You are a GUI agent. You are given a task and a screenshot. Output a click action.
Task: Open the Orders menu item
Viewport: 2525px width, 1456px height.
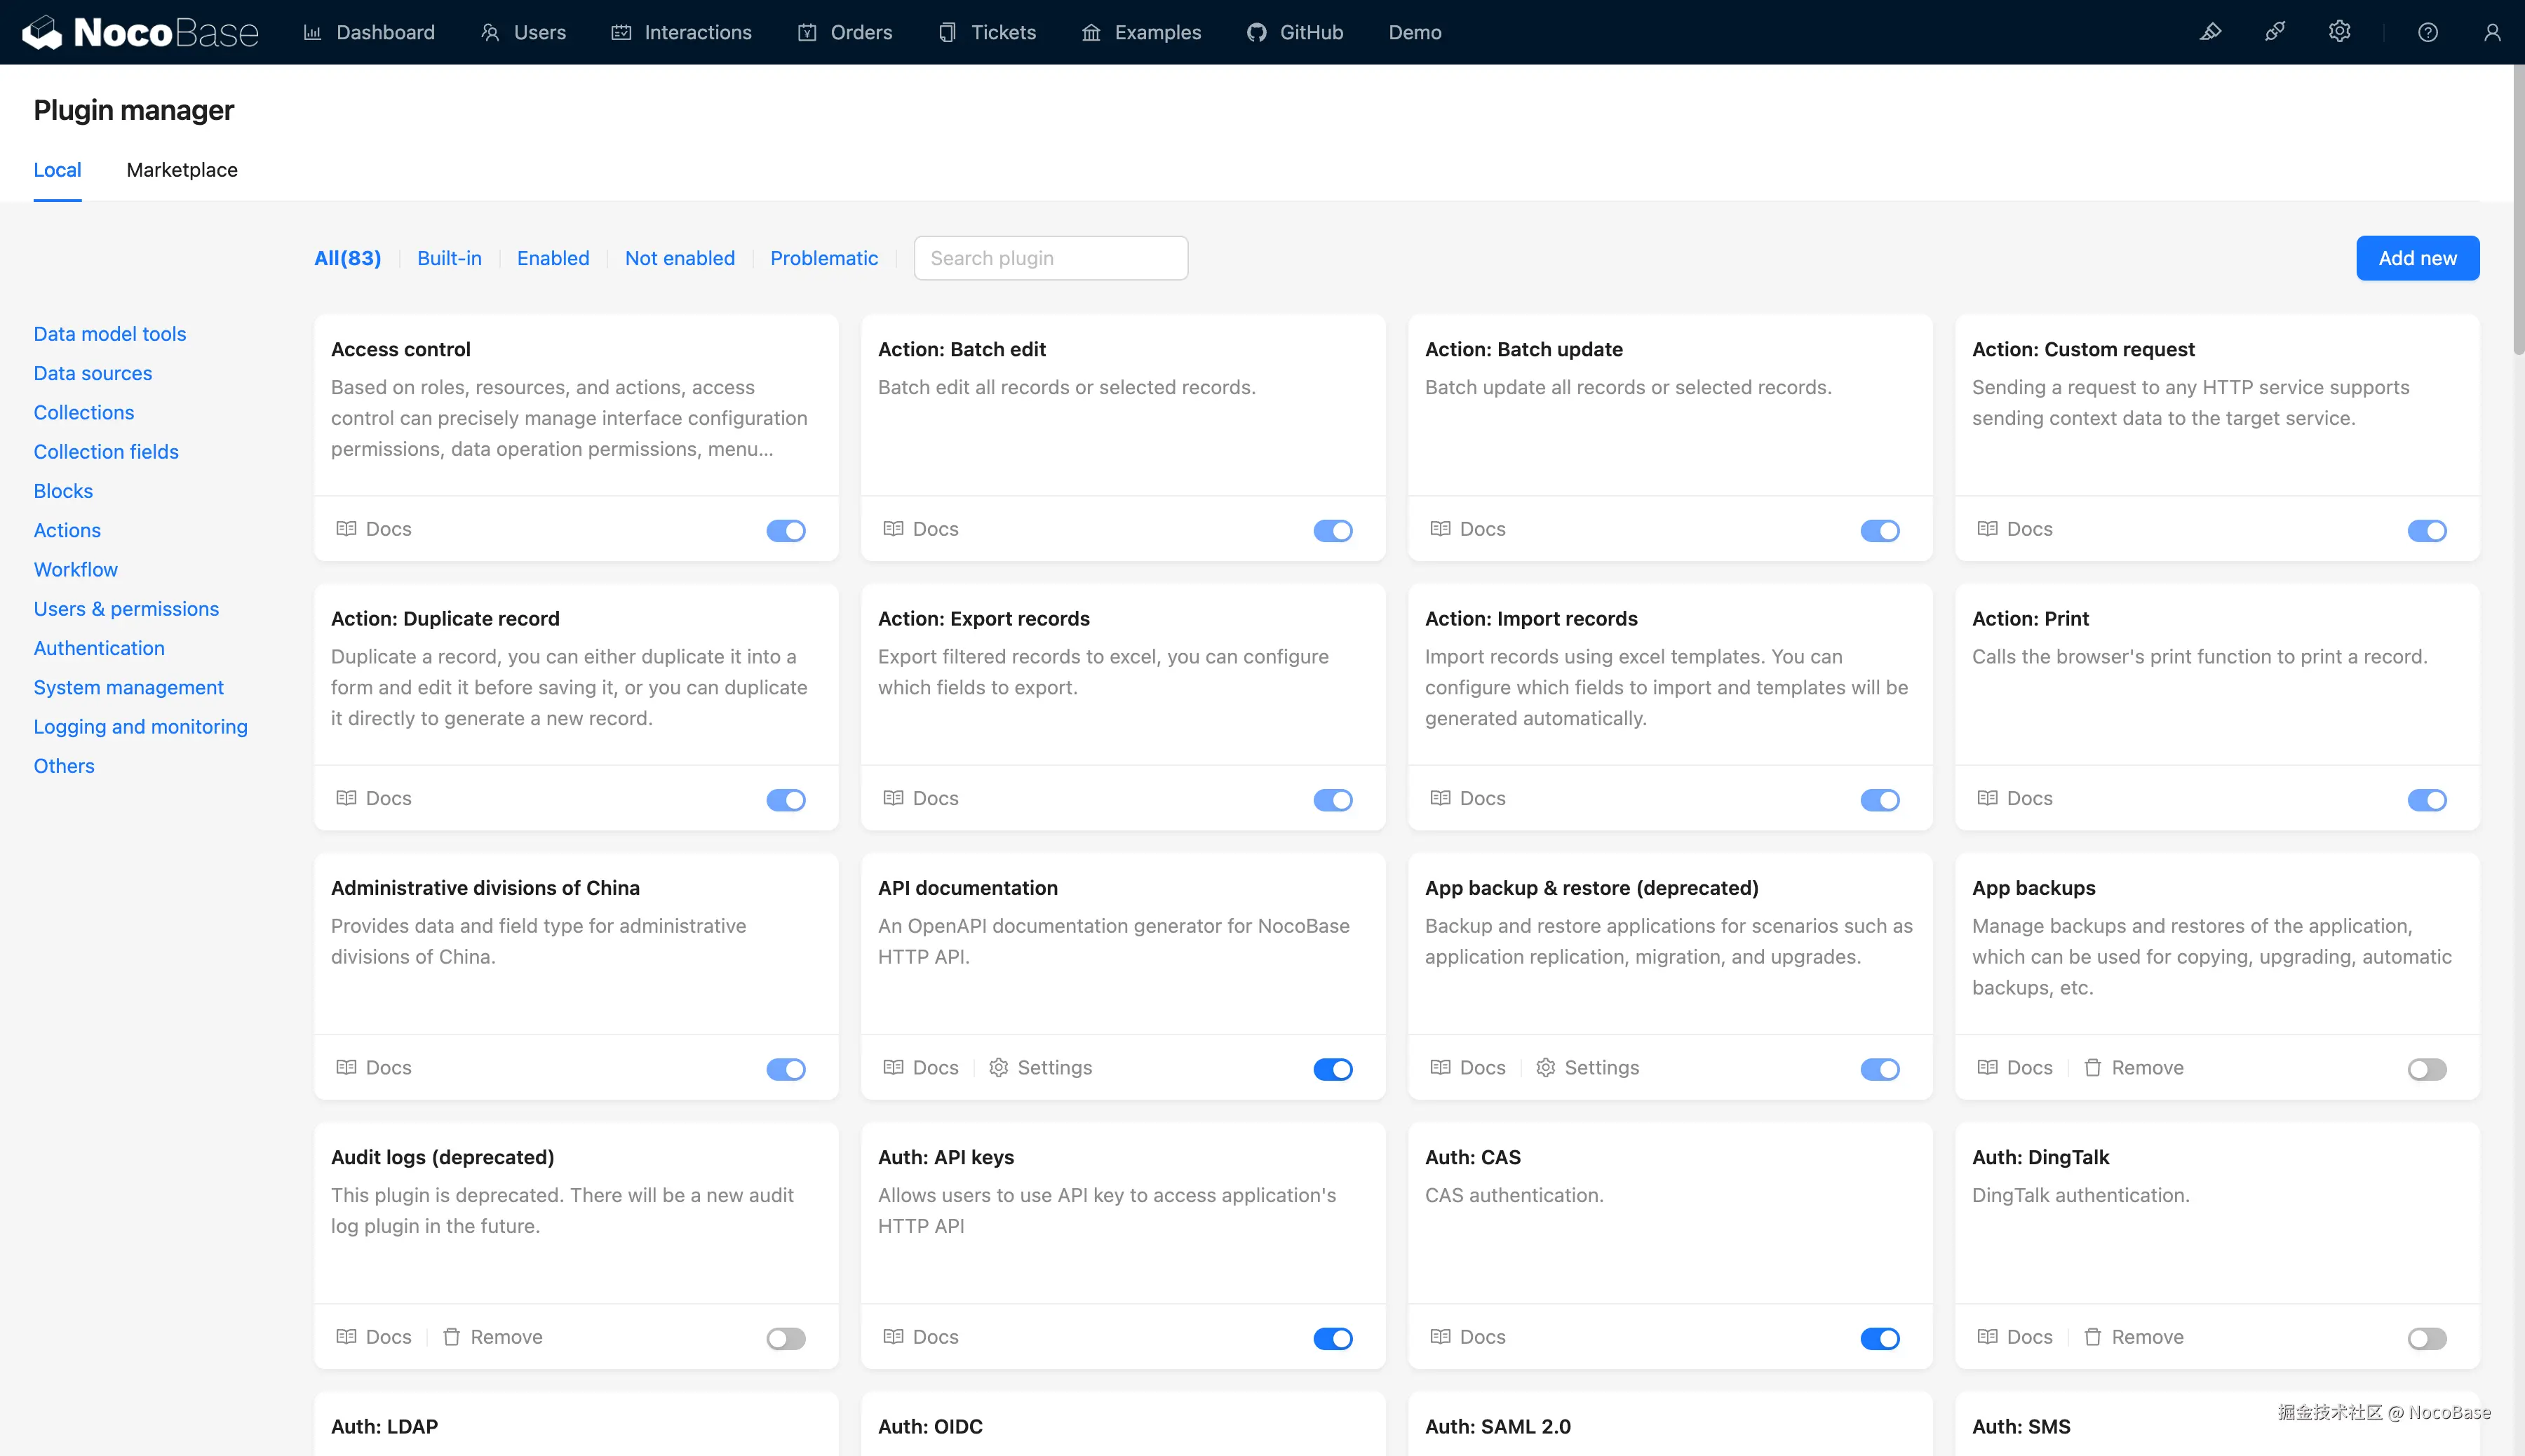click(x=845, y=32)
